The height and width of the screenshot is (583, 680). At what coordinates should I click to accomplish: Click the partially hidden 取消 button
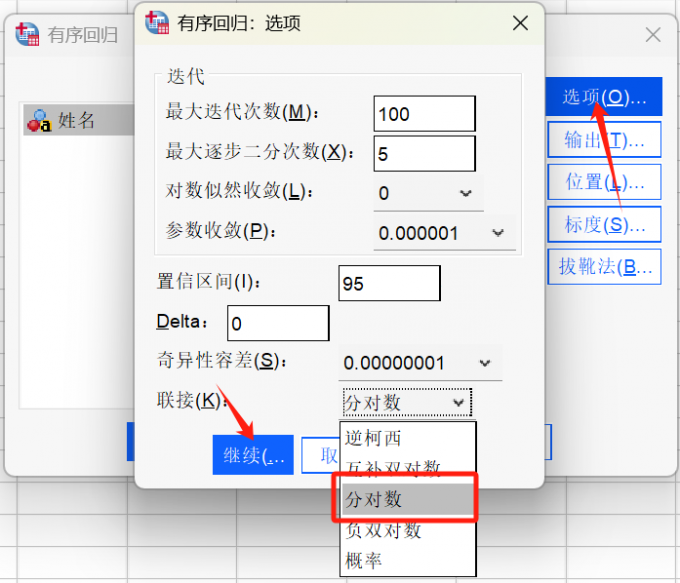click(x=321, y=455)
